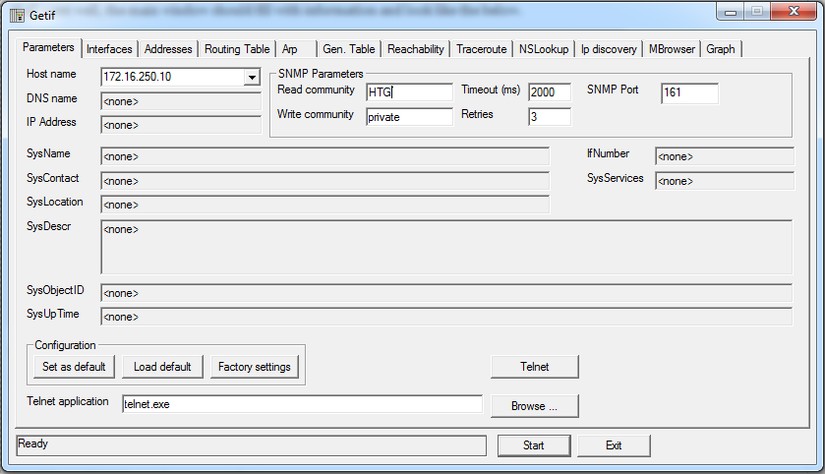Click the Load default button

163,367
